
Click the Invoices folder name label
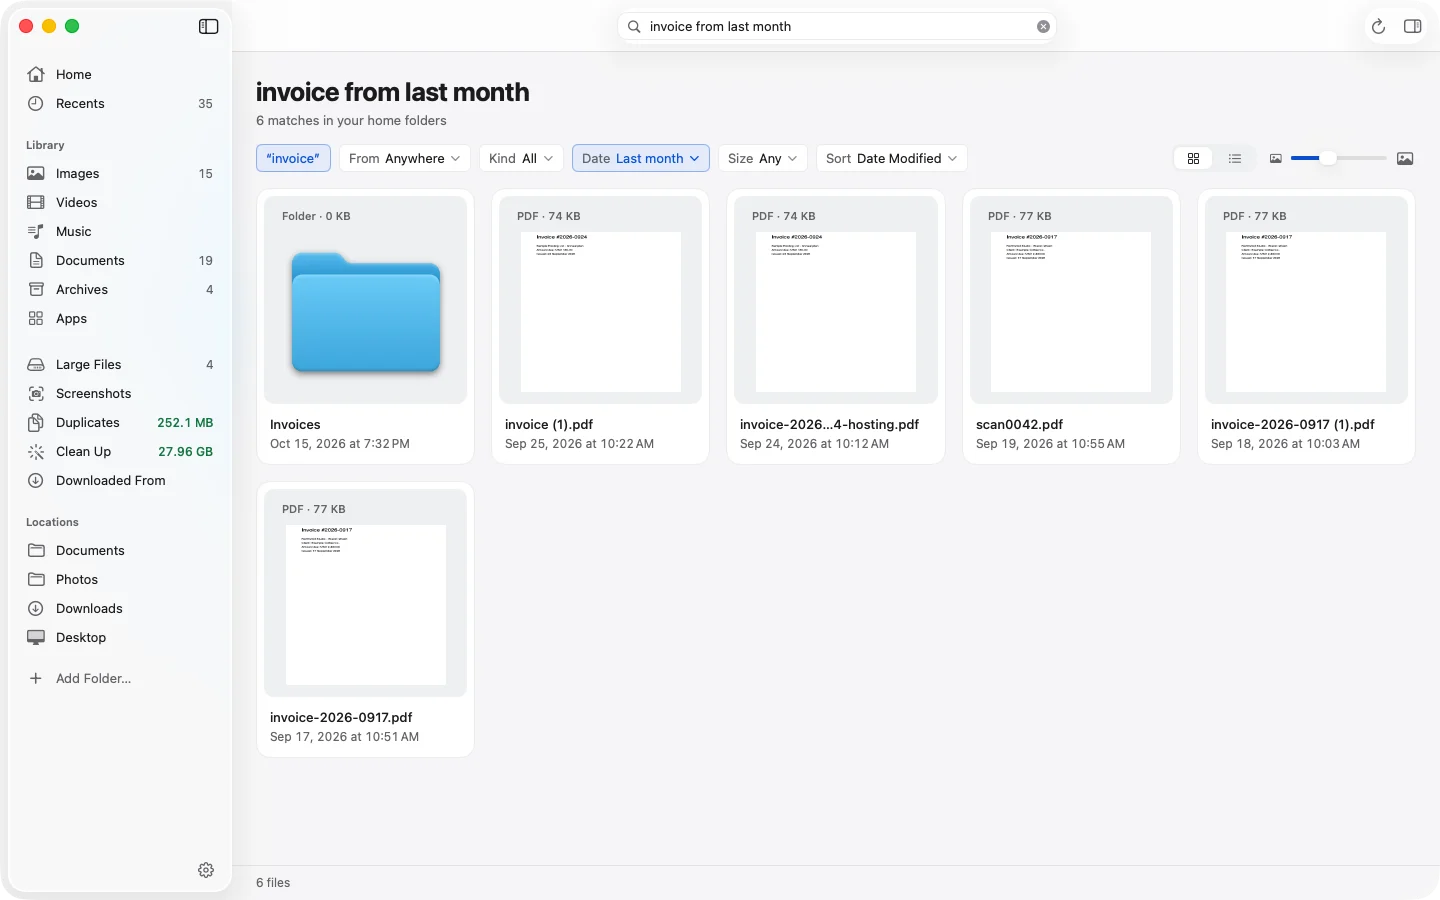(x=295, y=424)
